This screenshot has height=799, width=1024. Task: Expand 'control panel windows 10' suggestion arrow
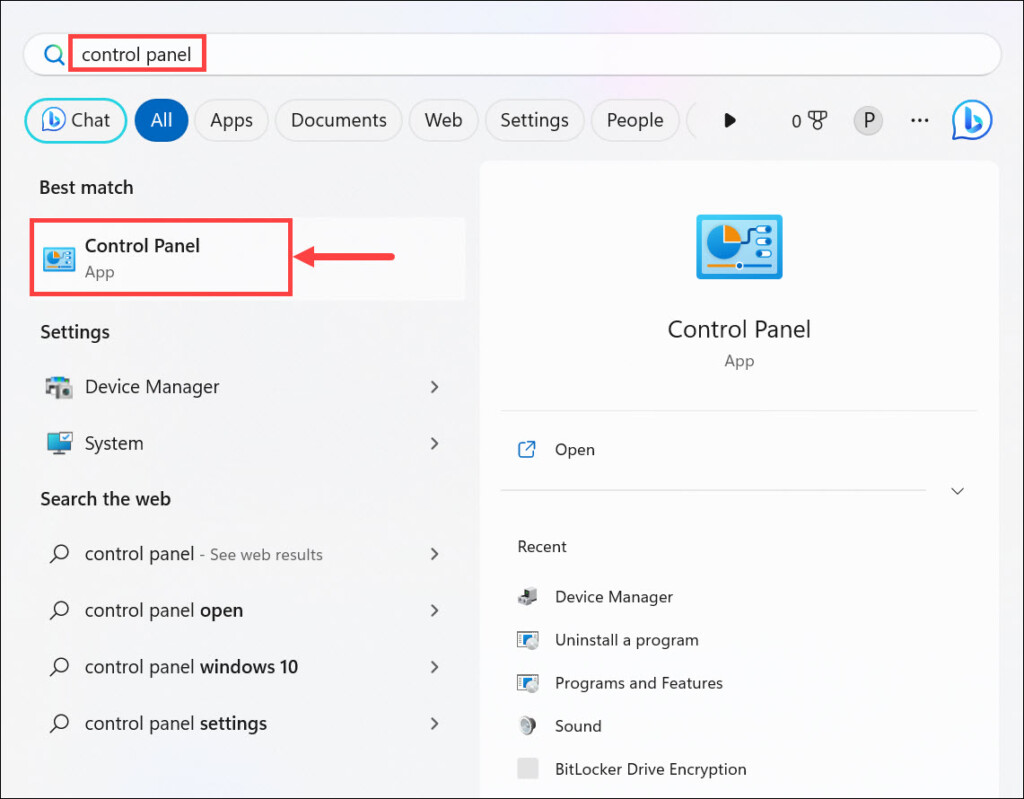coord(434,667)
